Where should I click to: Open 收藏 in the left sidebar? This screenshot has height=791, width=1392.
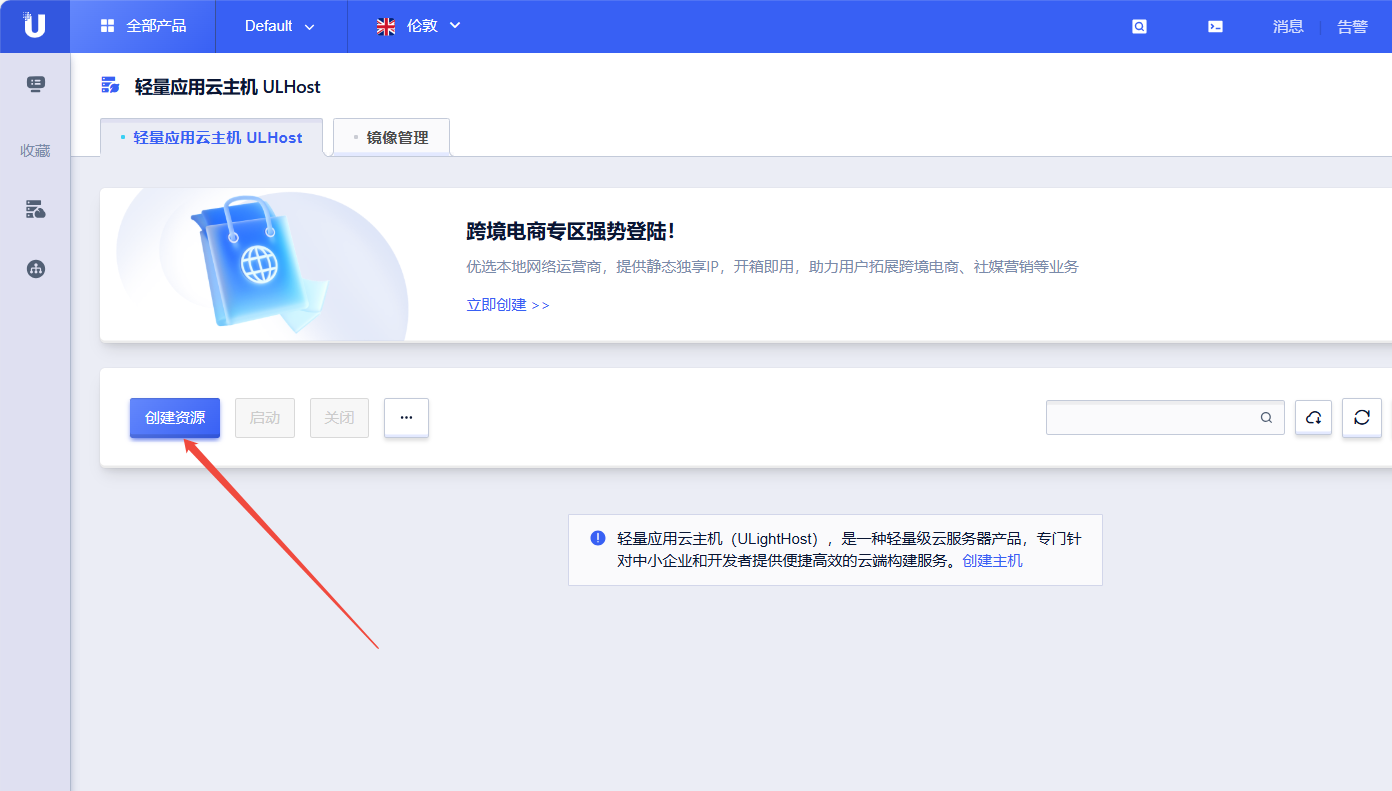click(35, 151)
